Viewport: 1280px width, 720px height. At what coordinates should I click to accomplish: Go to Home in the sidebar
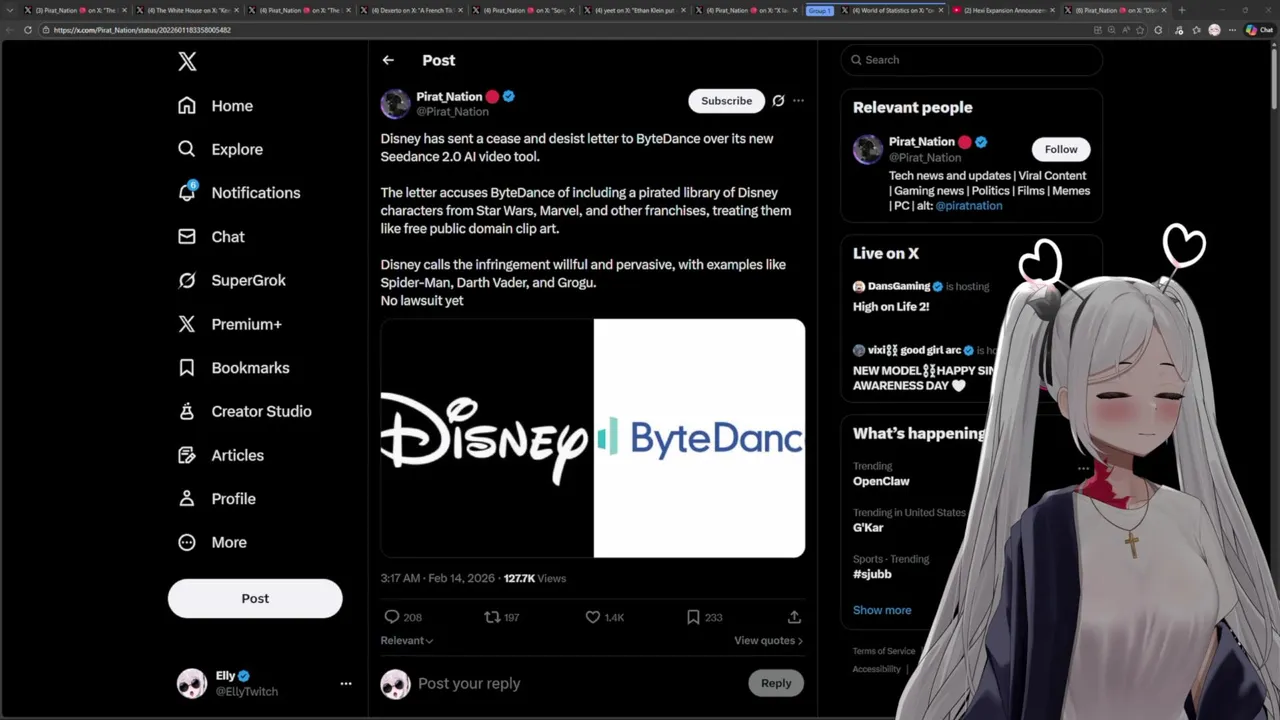215,106
